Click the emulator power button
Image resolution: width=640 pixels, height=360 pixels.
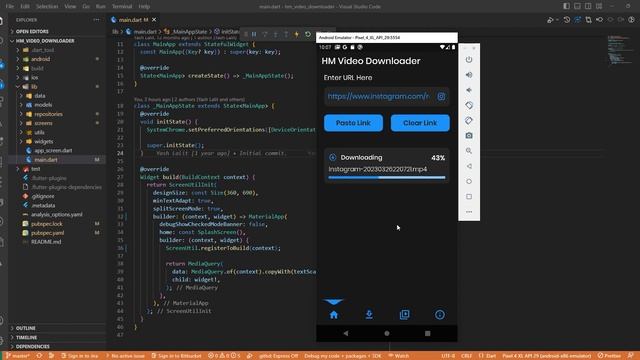click(x=469, y=60)
